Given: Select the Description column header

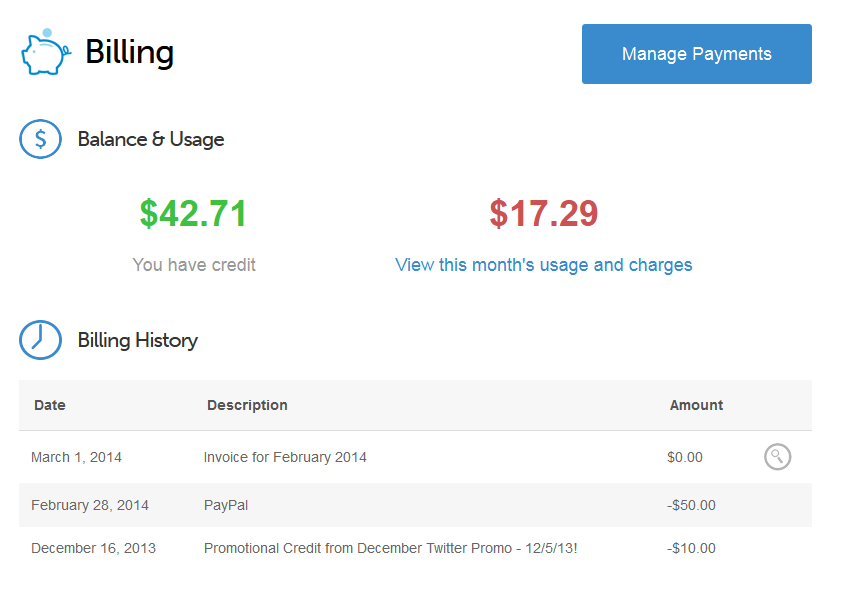Looking at the screenshot, I should [x=247, y=405].
